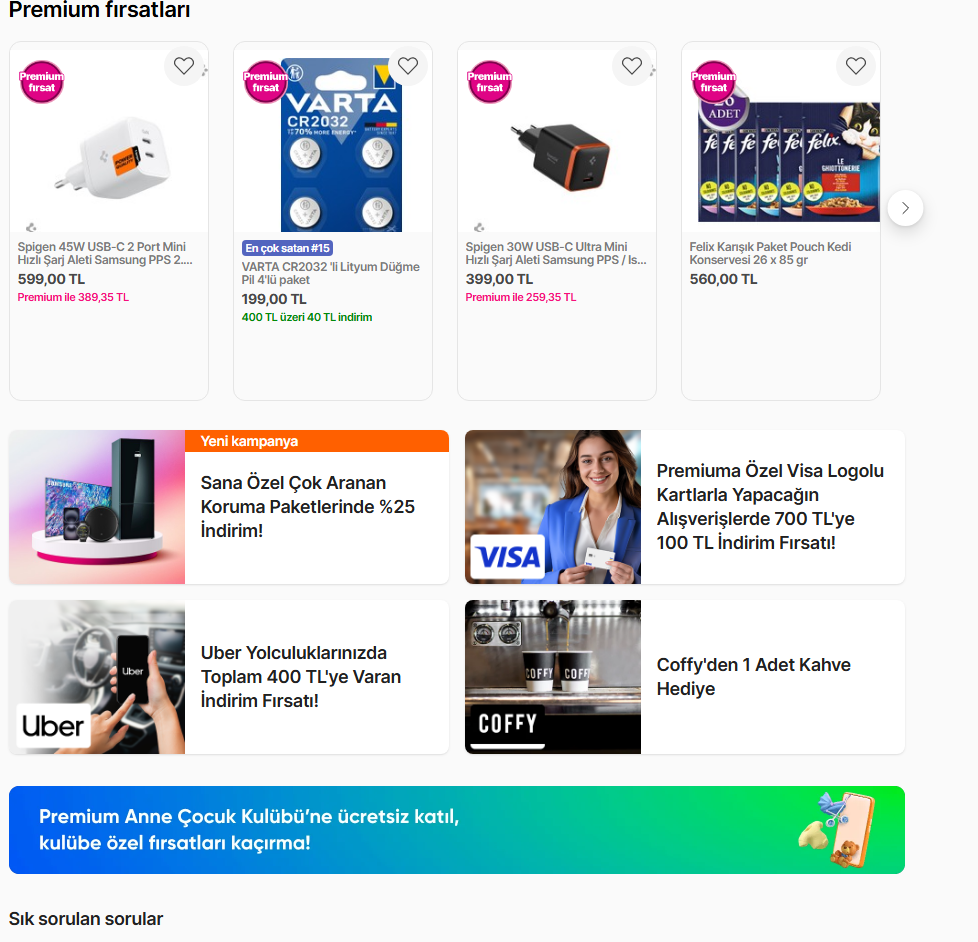Viewport: 978px width, 942px height.
Task: Show next products with carousel arrow
Action: point(905,208)
